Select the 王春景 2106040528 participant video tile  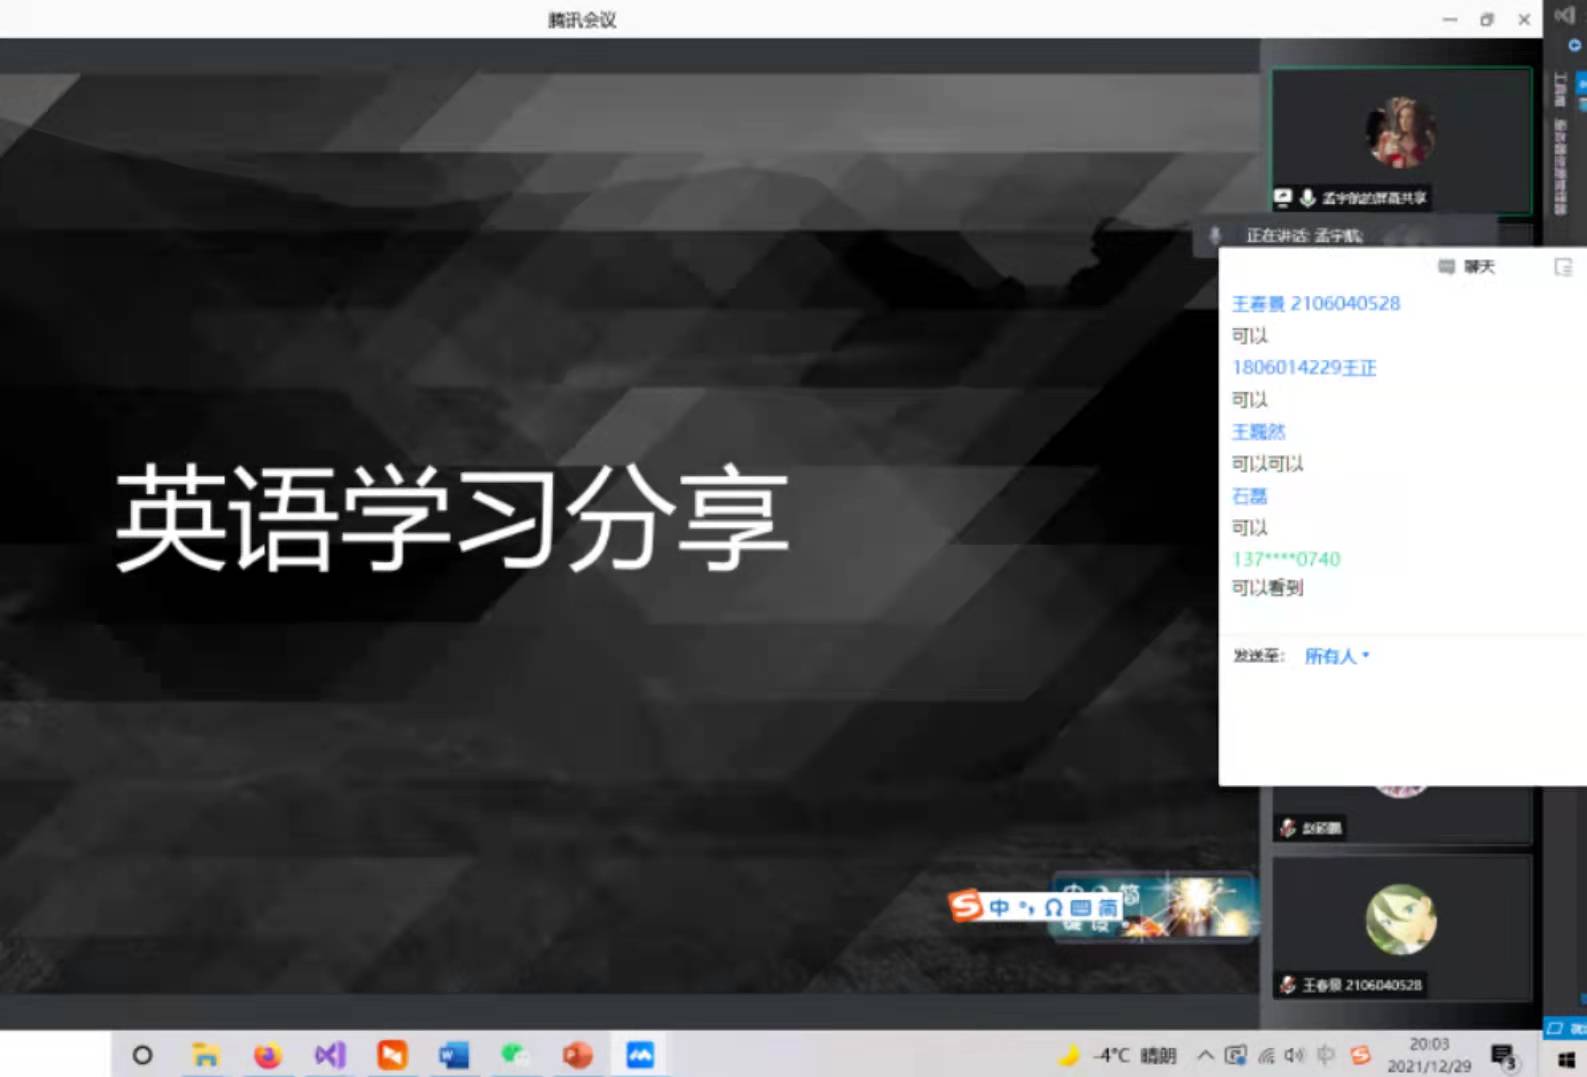[1401, 927]
